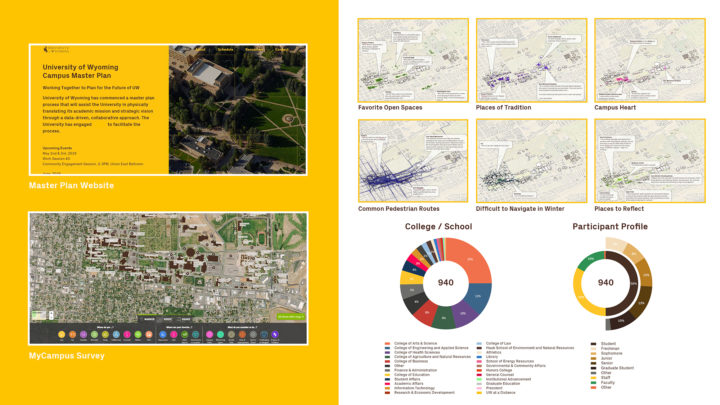Image resolution: width=720 pixels, height=405 pixels.
Task: Switch drawing mode to Shape
Action: [185, 319]
